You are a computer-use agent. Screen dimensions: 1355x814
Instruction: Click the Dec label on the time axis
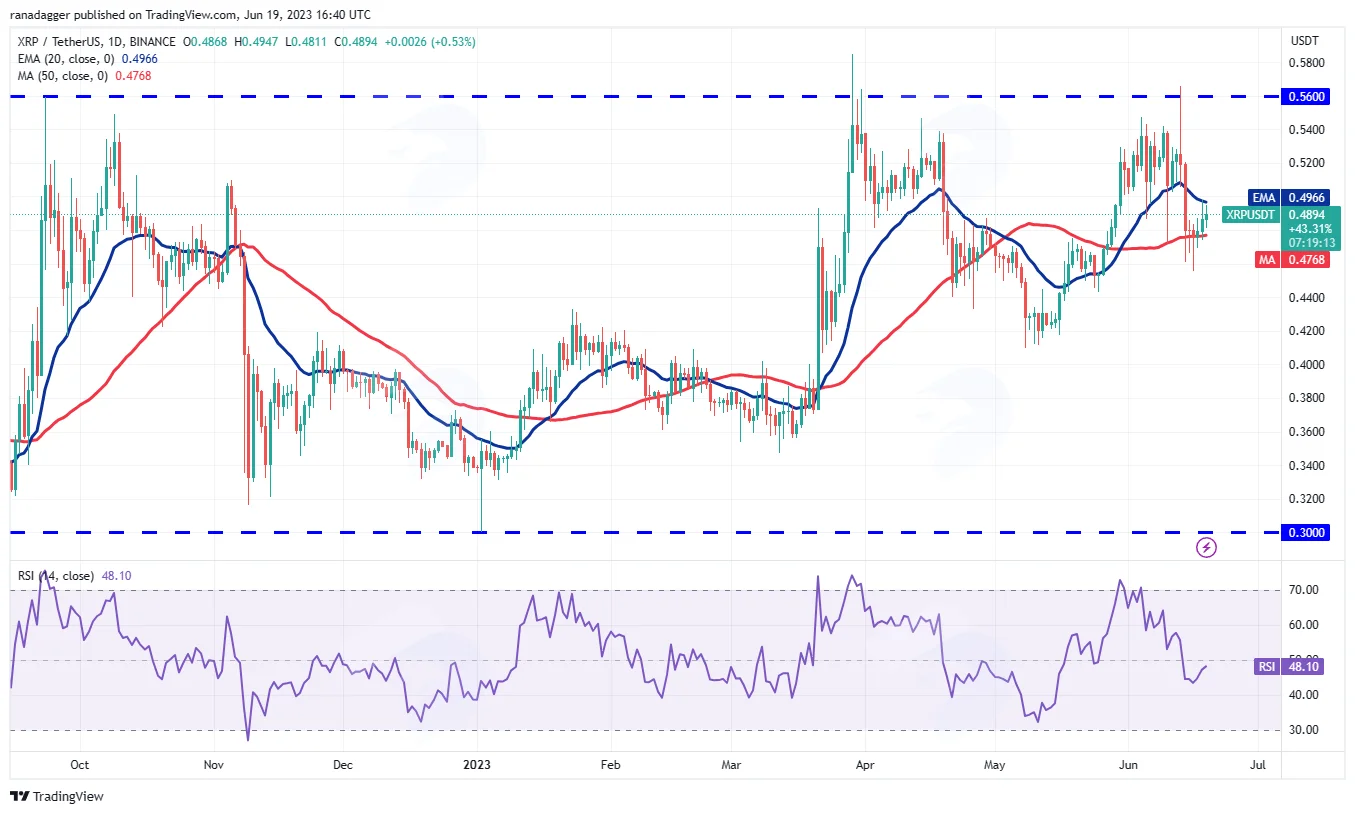pos(343,765)
